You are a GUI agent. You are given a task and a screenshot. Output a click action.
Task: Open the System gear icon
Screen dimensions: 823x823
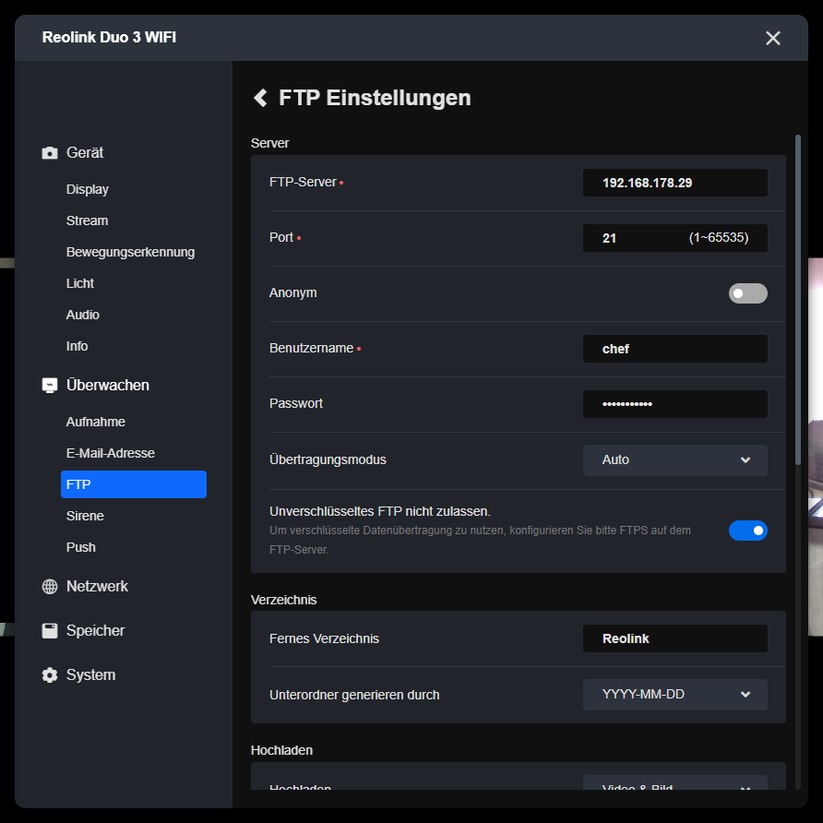pyautogui.click(x=49, y=675)
